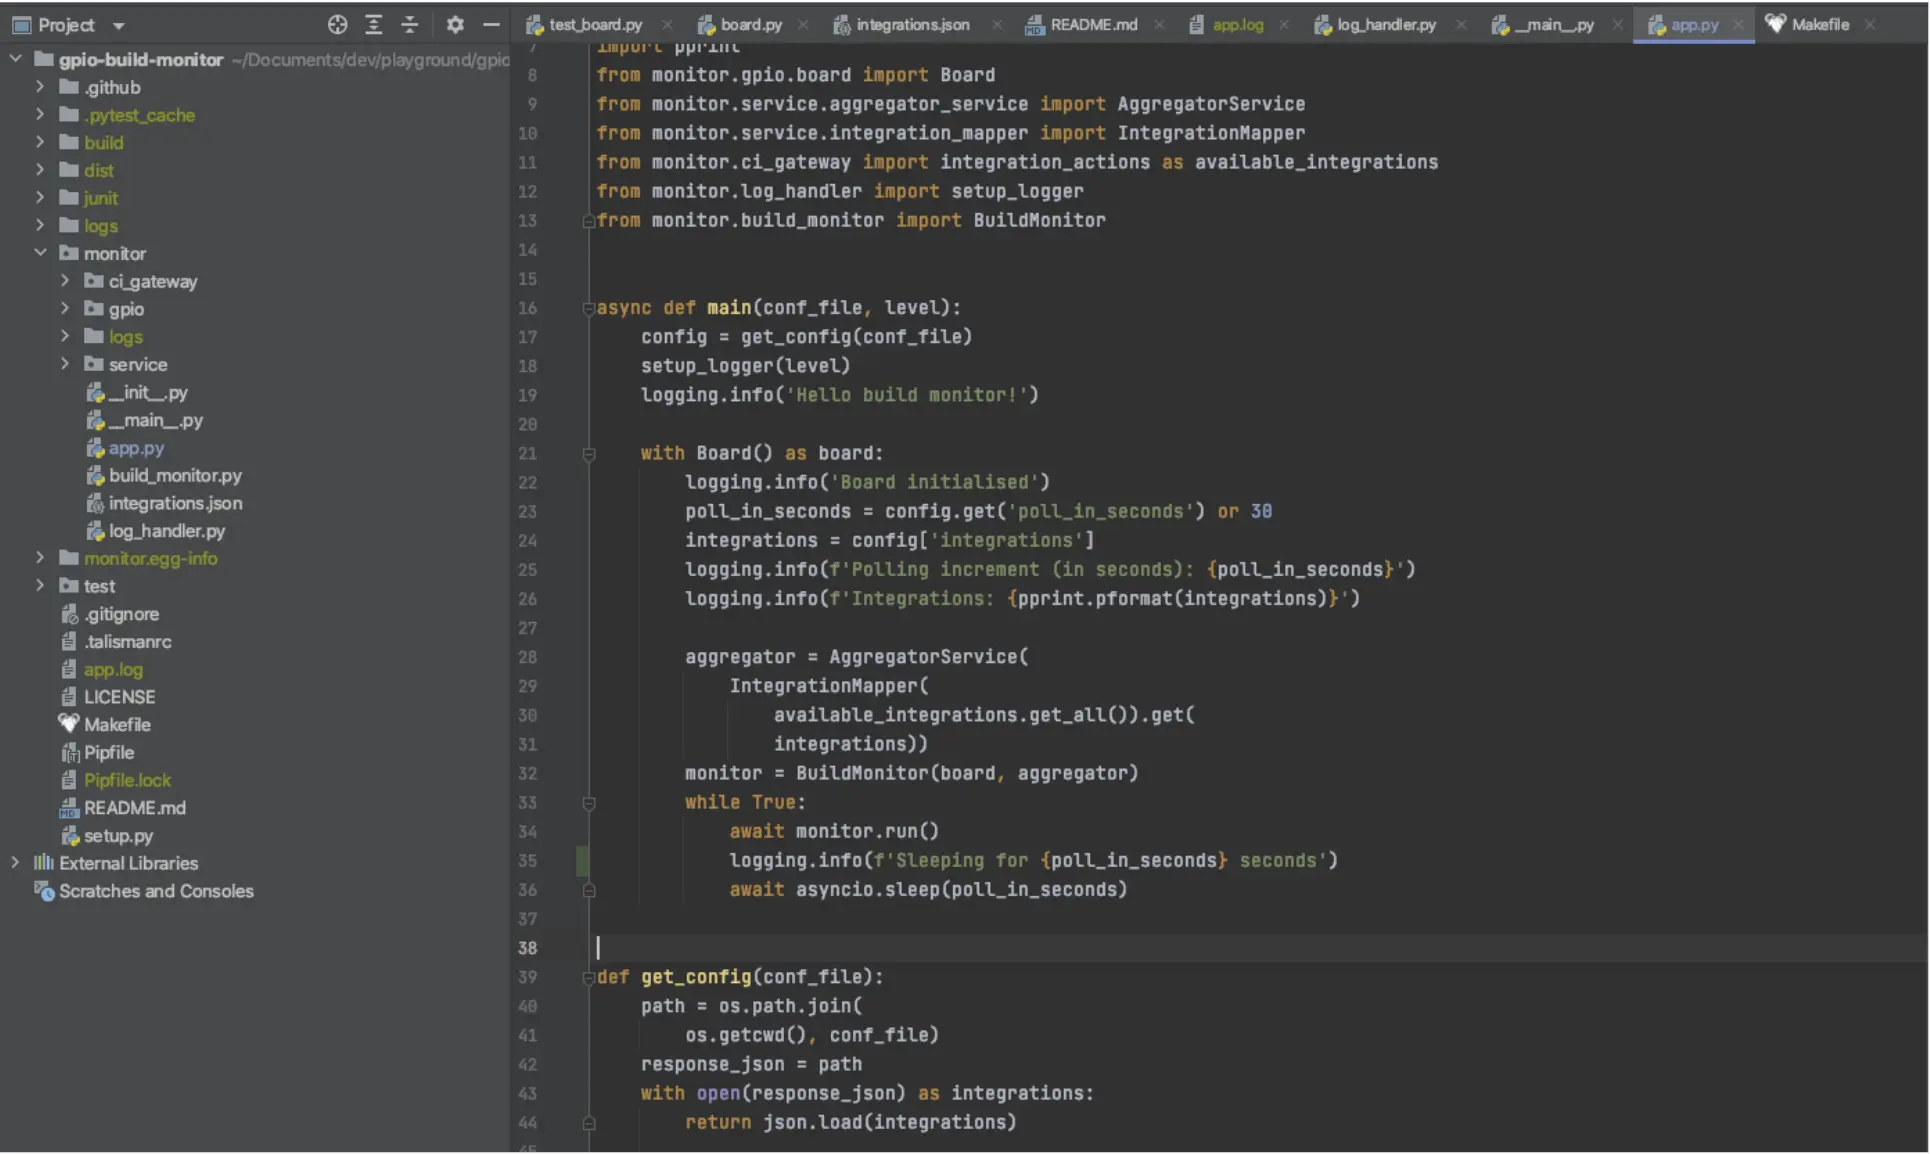Select setup.py file
The image size is (1930, 1154).
[x=118, y=836]
